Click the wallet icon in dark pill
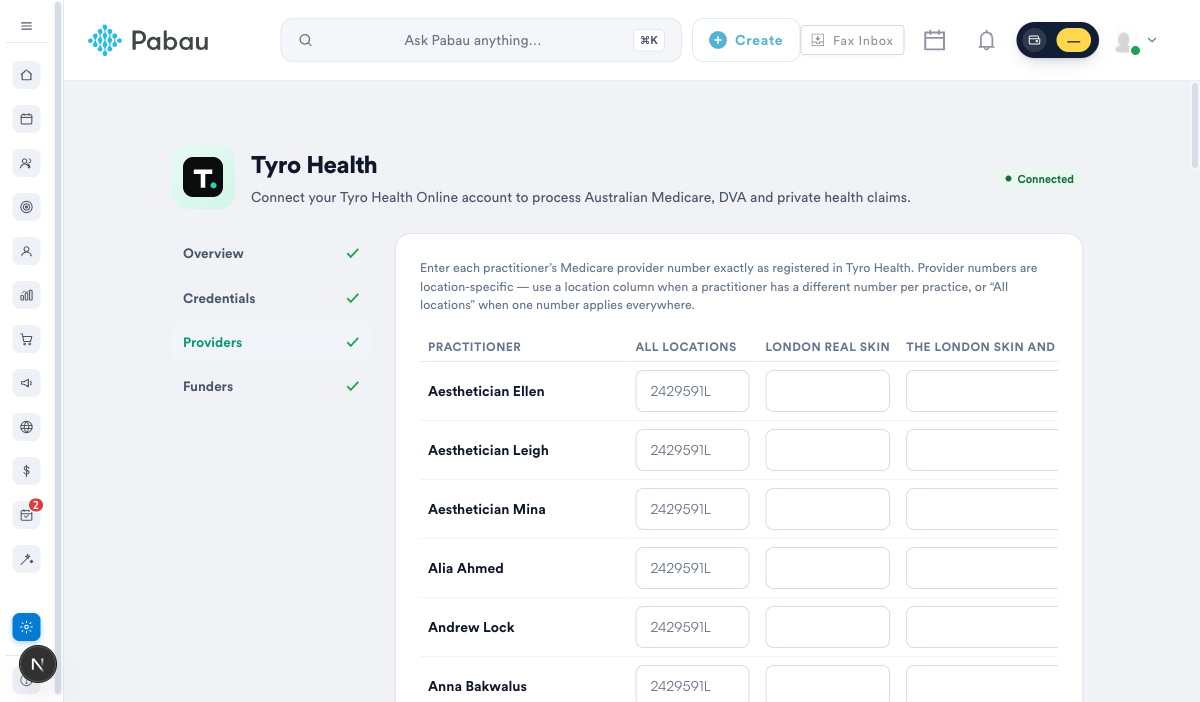The image size is (1200, 702). (x=1035, y=40)
